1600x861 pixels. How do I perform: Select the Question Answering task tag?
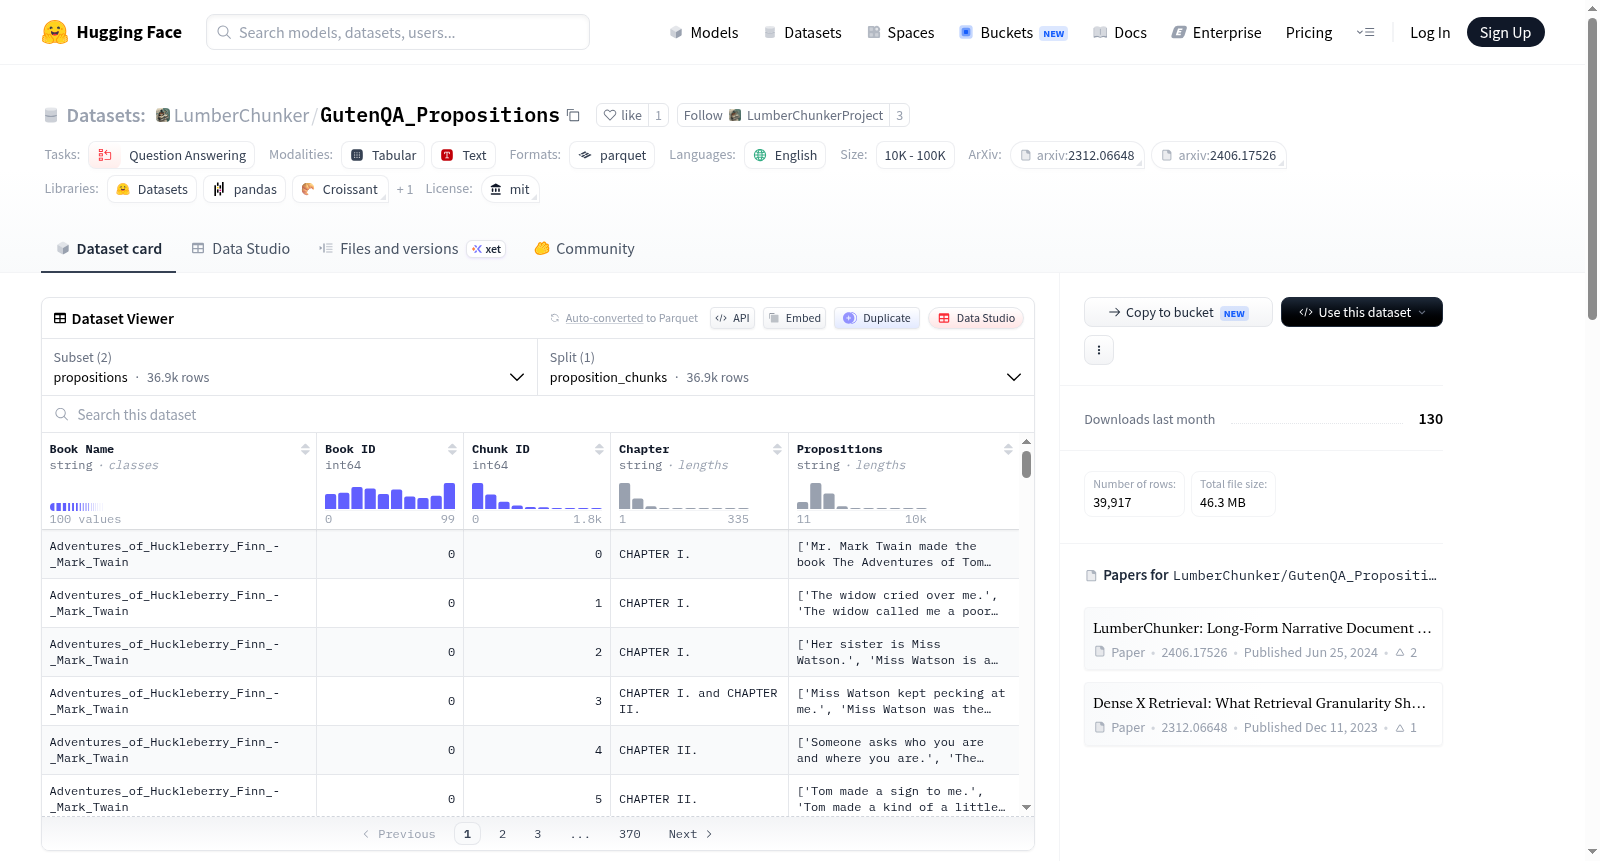click(x=172, y=155)
